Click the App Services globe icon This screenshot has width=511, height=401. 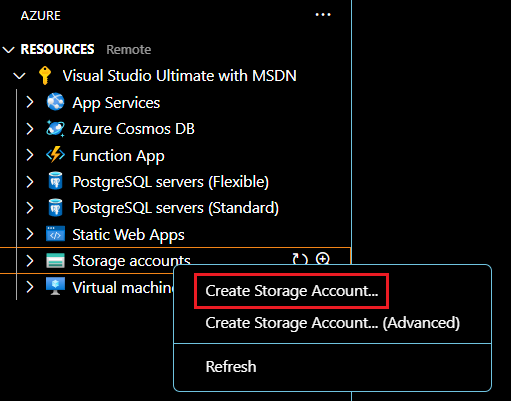tap(55, 102)
